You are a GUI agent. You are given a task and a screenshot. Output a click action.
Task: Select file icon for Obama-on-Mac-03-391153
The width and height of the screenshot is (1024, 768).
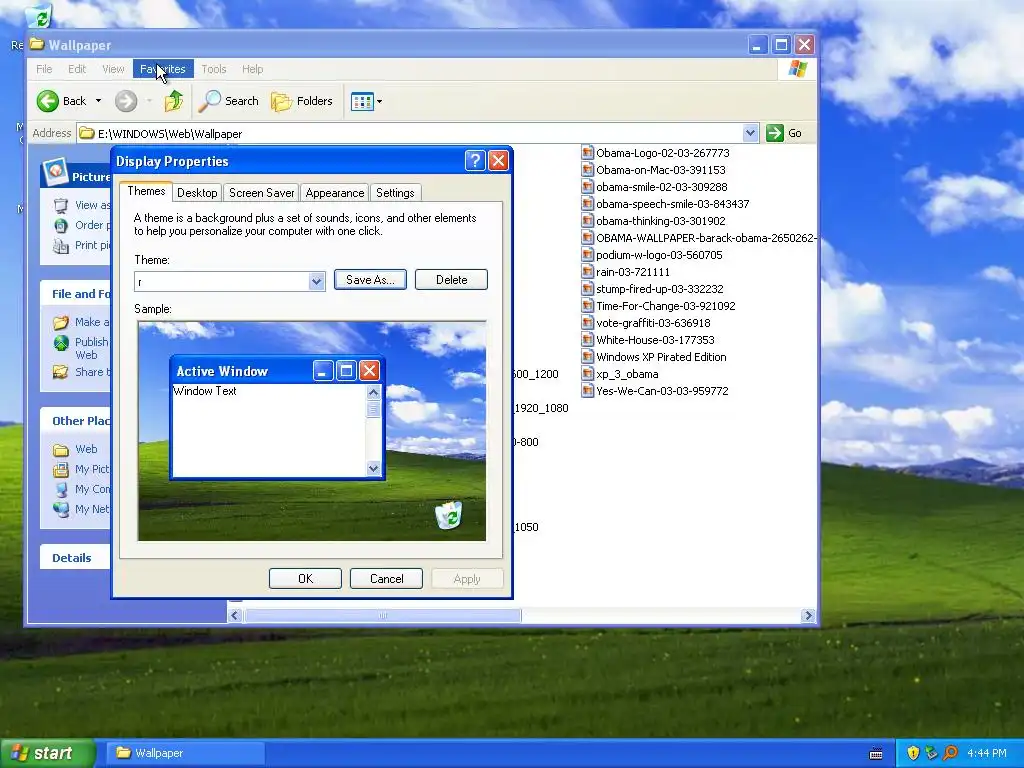pyautogui.click(x=587, y=170)
